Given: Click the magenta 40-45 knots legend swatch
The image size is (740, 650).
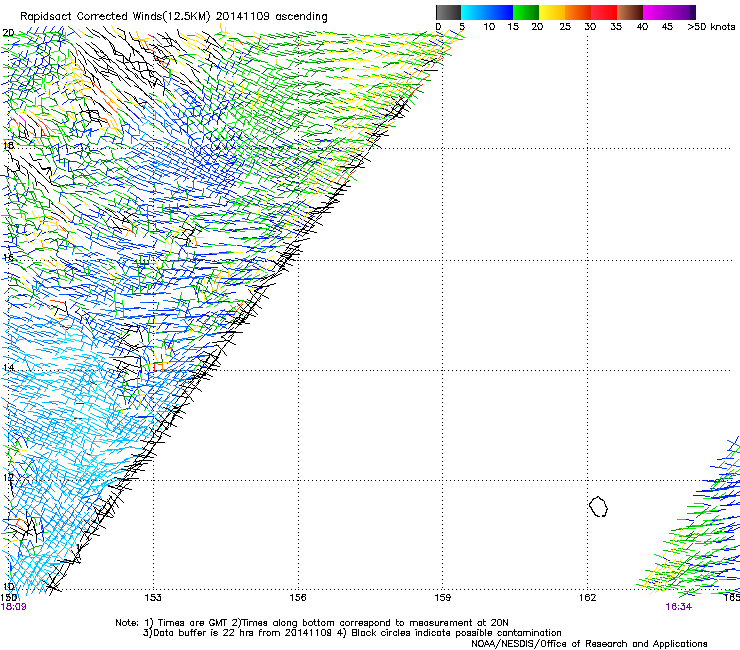Looking at the screenshot, I should 656,12.
